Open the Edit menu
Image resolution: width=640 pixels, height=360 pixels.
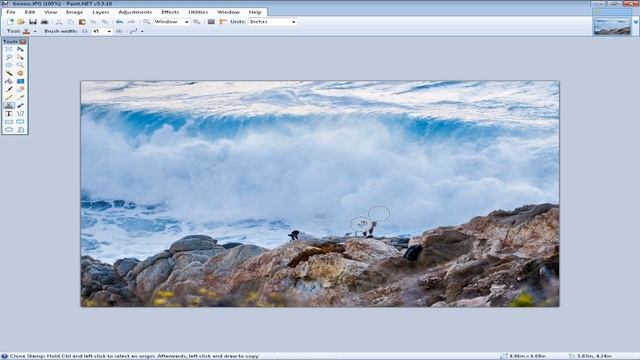tap(30, 12)
